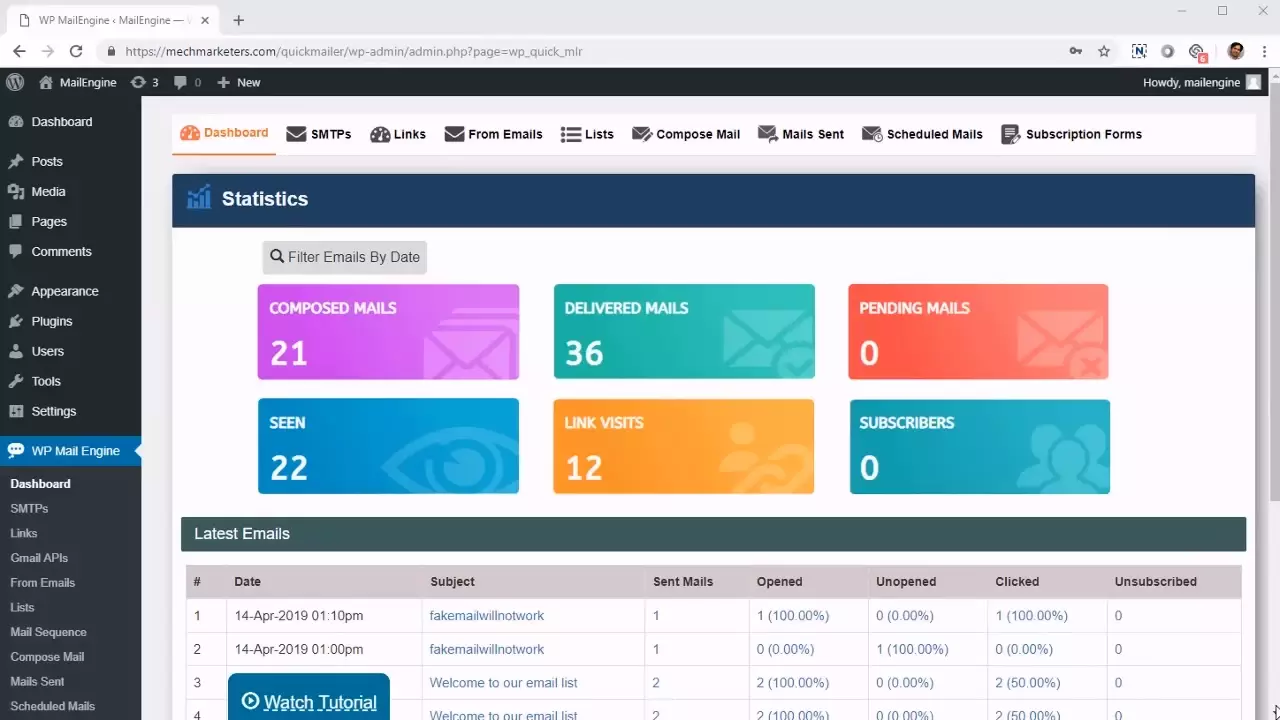Open From Emails sidebar submenu item
The height and width of the screenshot is (720, 1280).
42,582
